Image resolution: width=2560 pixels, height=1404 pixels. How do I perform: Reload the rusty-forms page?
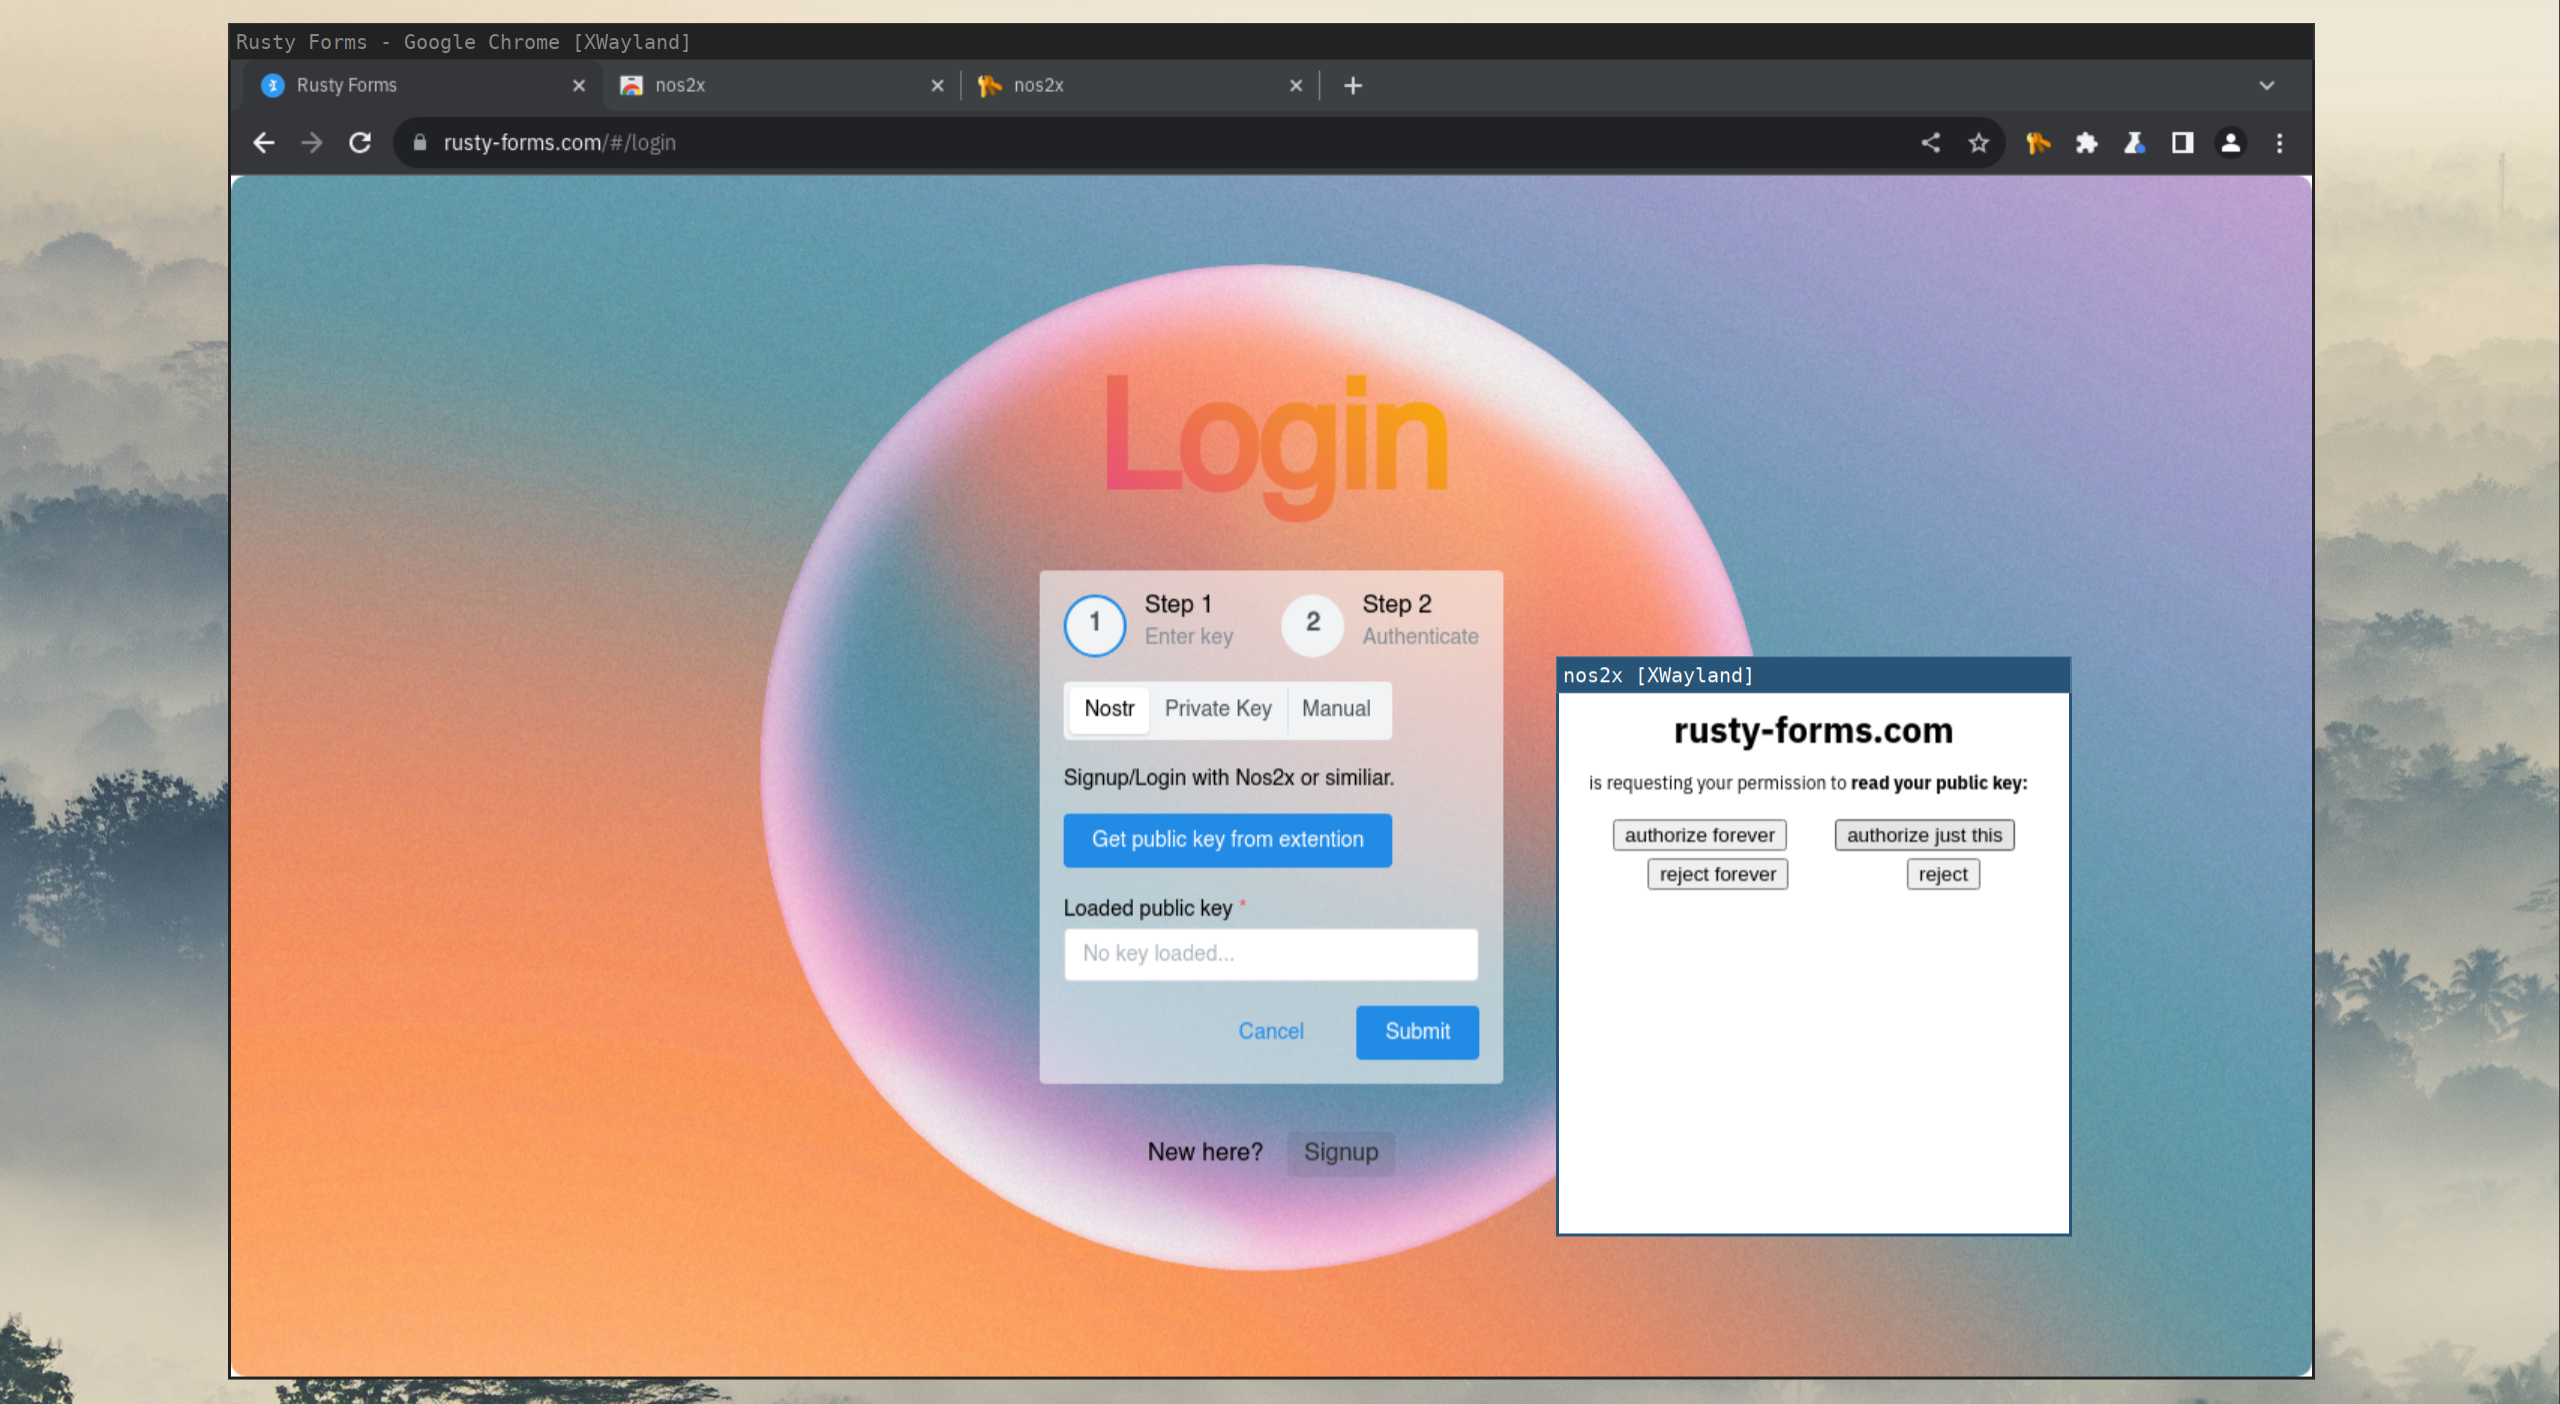(x=360, y=143)
